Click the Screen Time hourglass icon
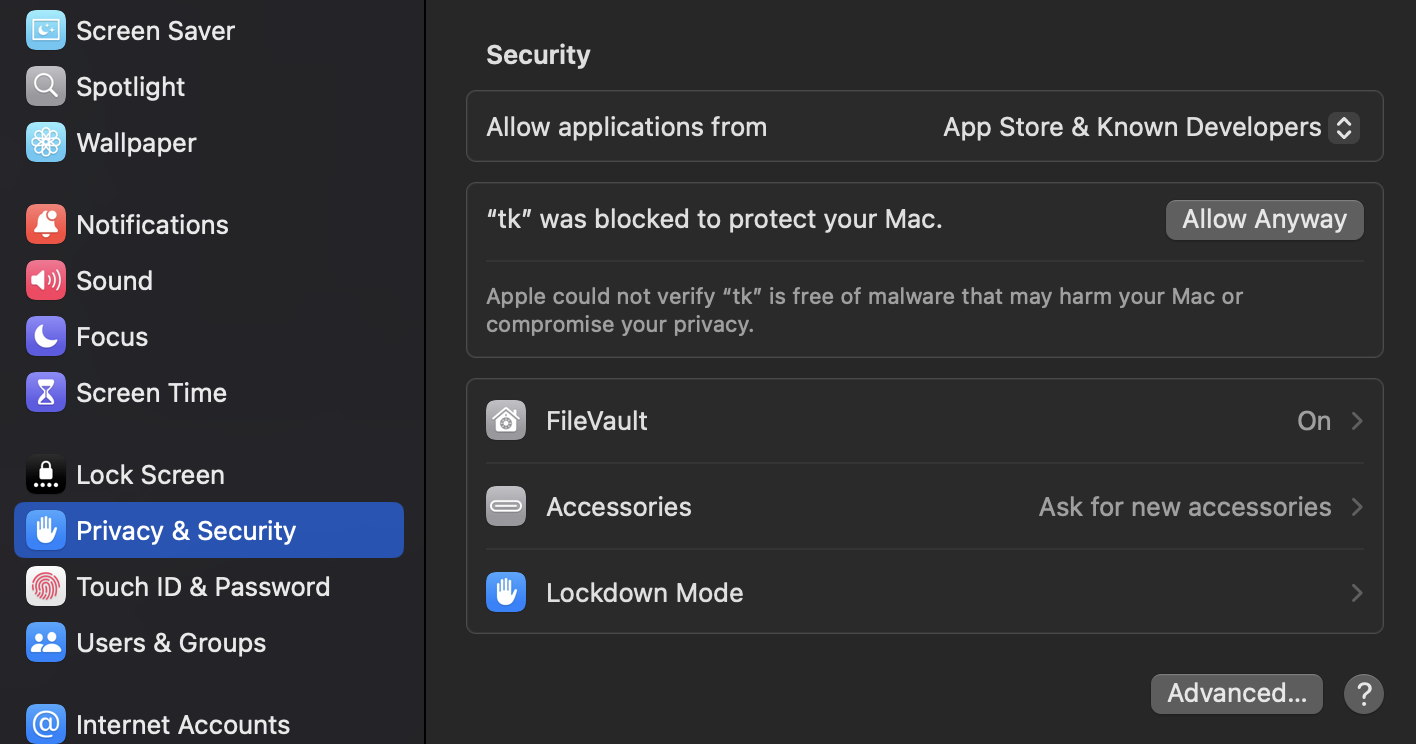Viewport: 1416px width, 744px height. click(x=45, y=392)
